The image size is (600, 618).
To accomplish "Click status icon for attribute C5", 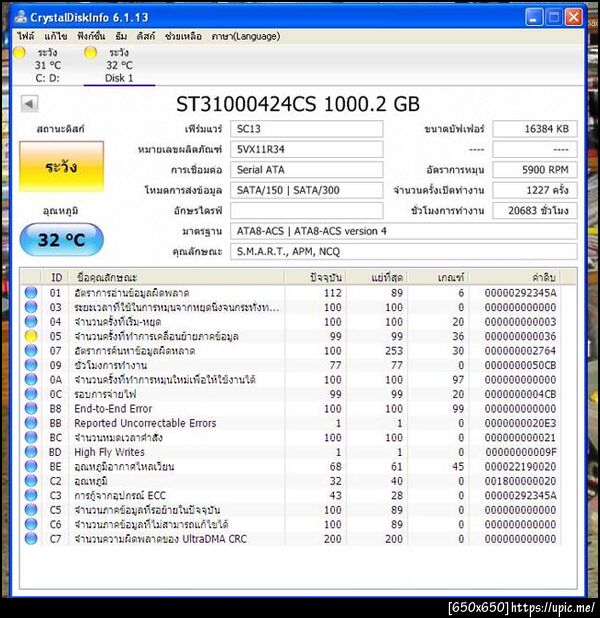I will pyautogui.click(x=31, y=510).
